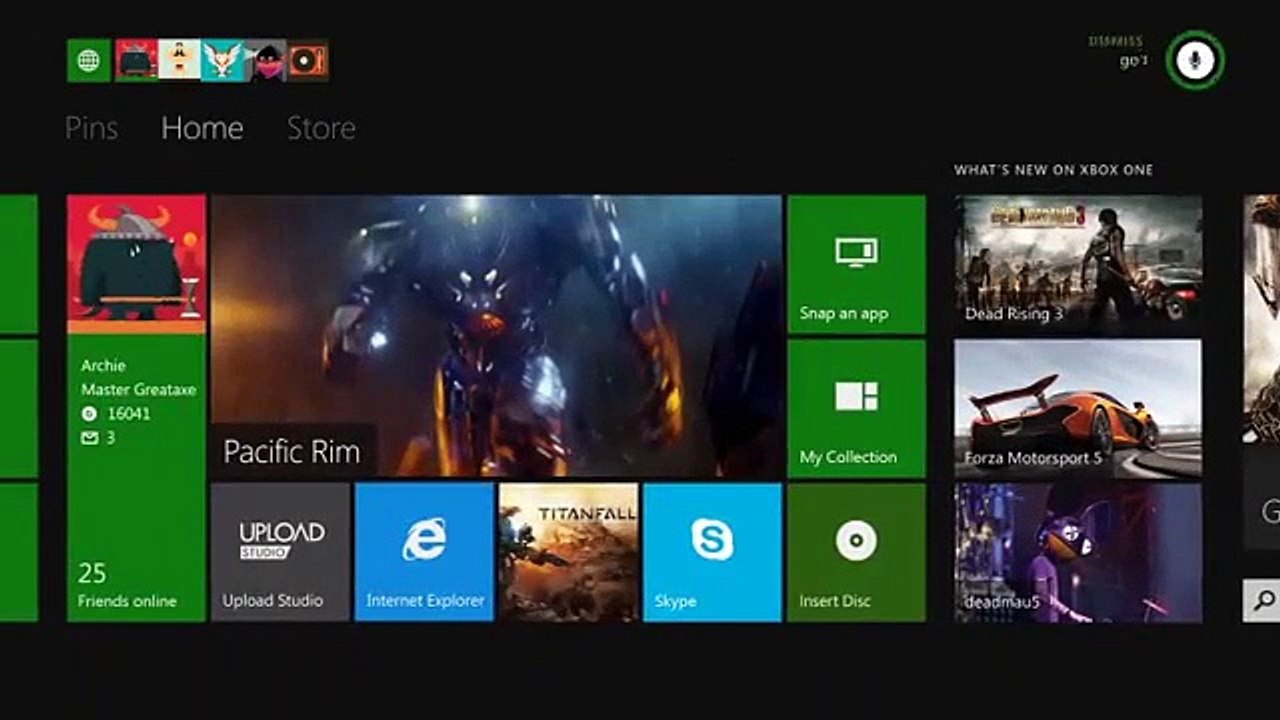
Task: Click the What's New on Xbox One heading
Action: [x=1053, y=170]
